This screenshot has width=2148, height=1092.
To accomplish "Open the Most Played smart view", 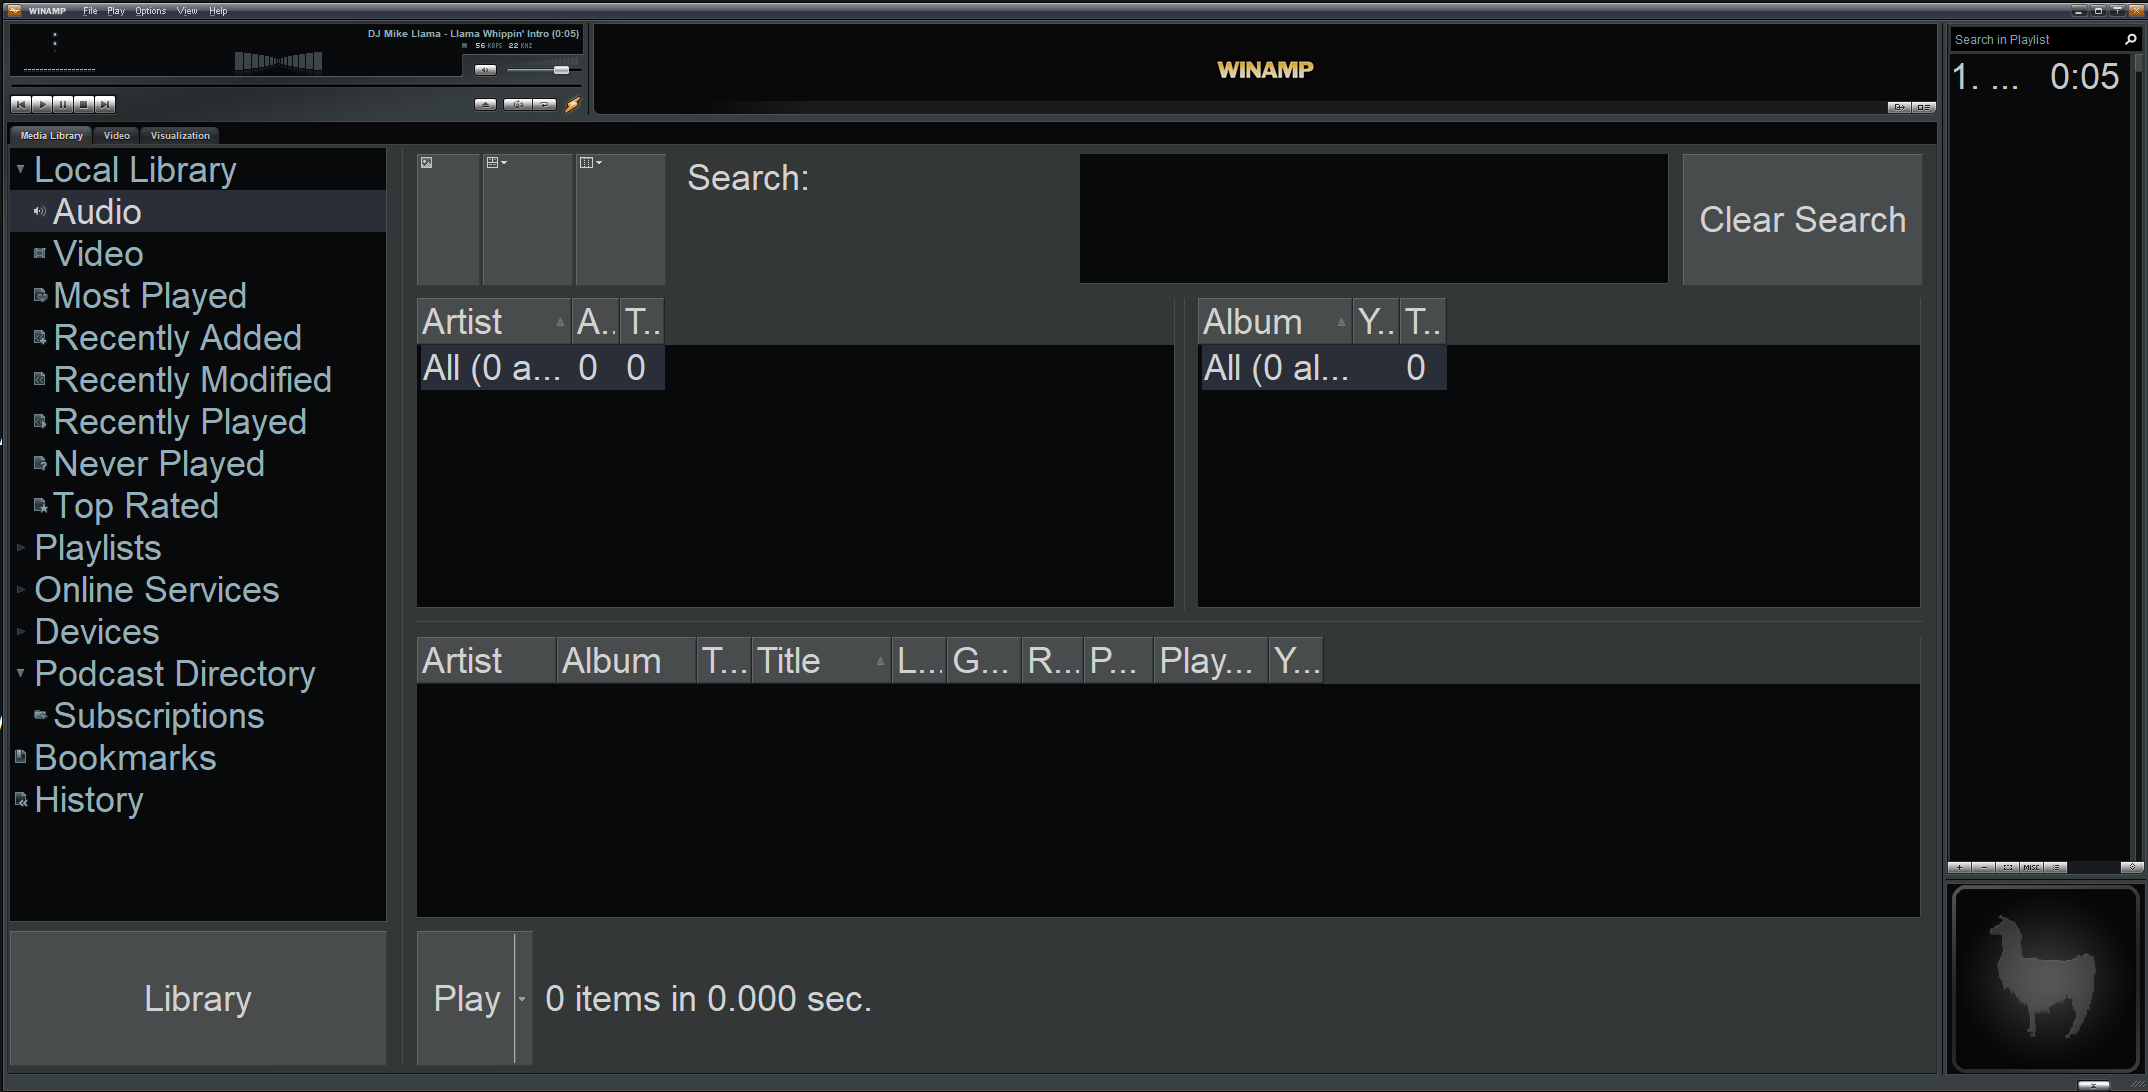I will (150, 296).
